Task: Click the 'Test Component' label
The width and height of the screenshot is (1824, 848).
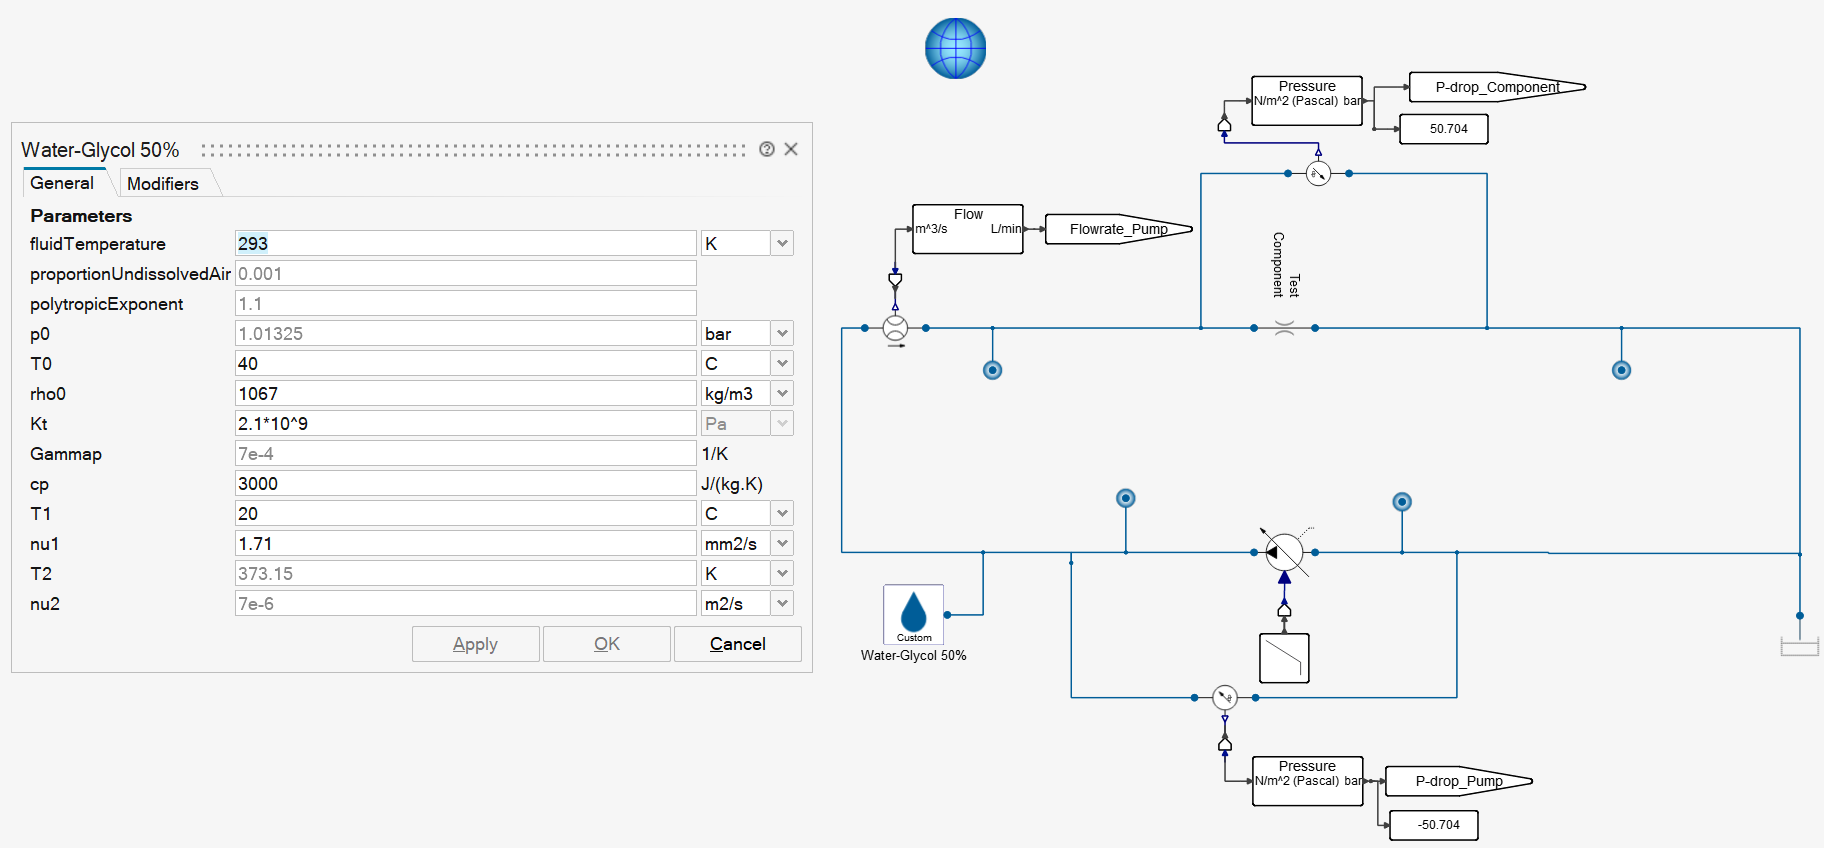Action: [1285, 266]
